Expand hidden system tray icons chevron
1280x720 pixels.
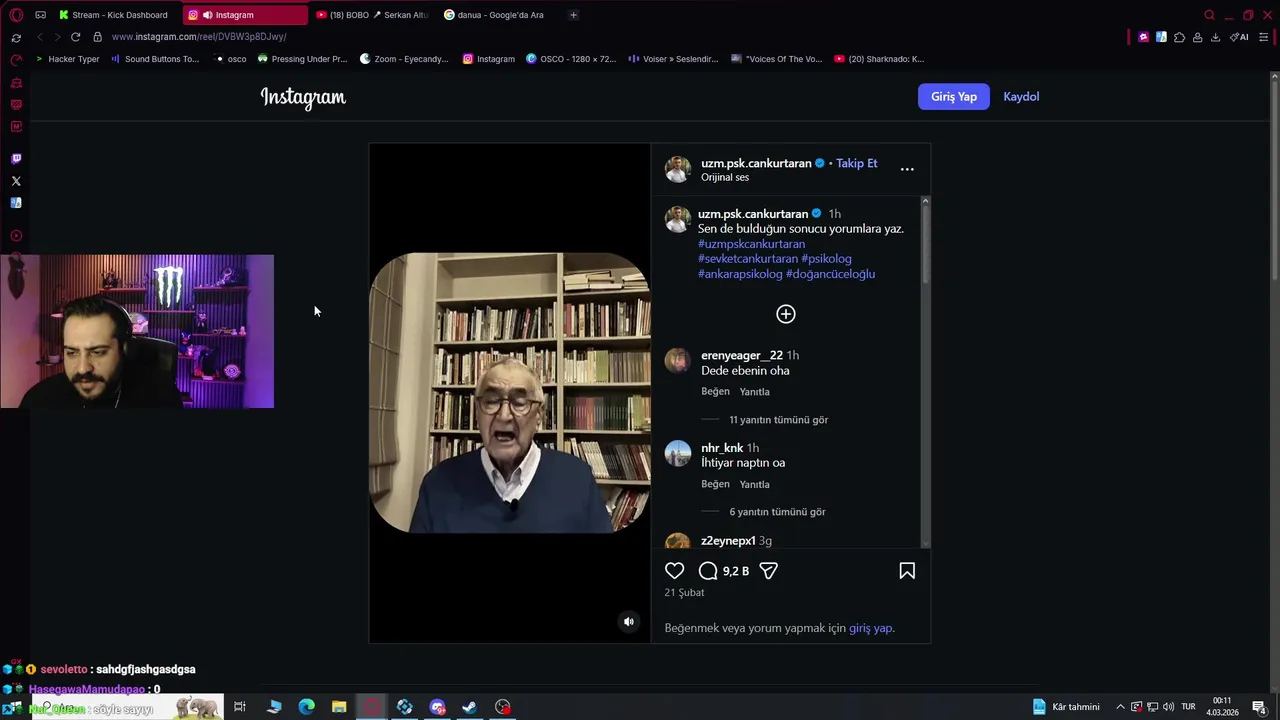tap(1120, 707)
